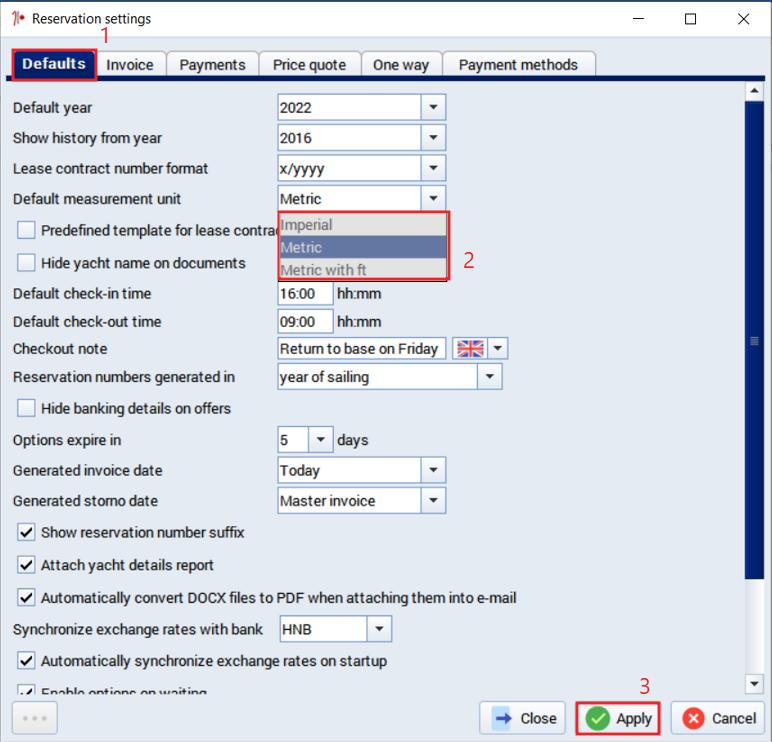The height and width of the screenshot is (742, 772).
Task: Collapse the Default measurement unit dropdown arrow
Action: click(433, 198)
